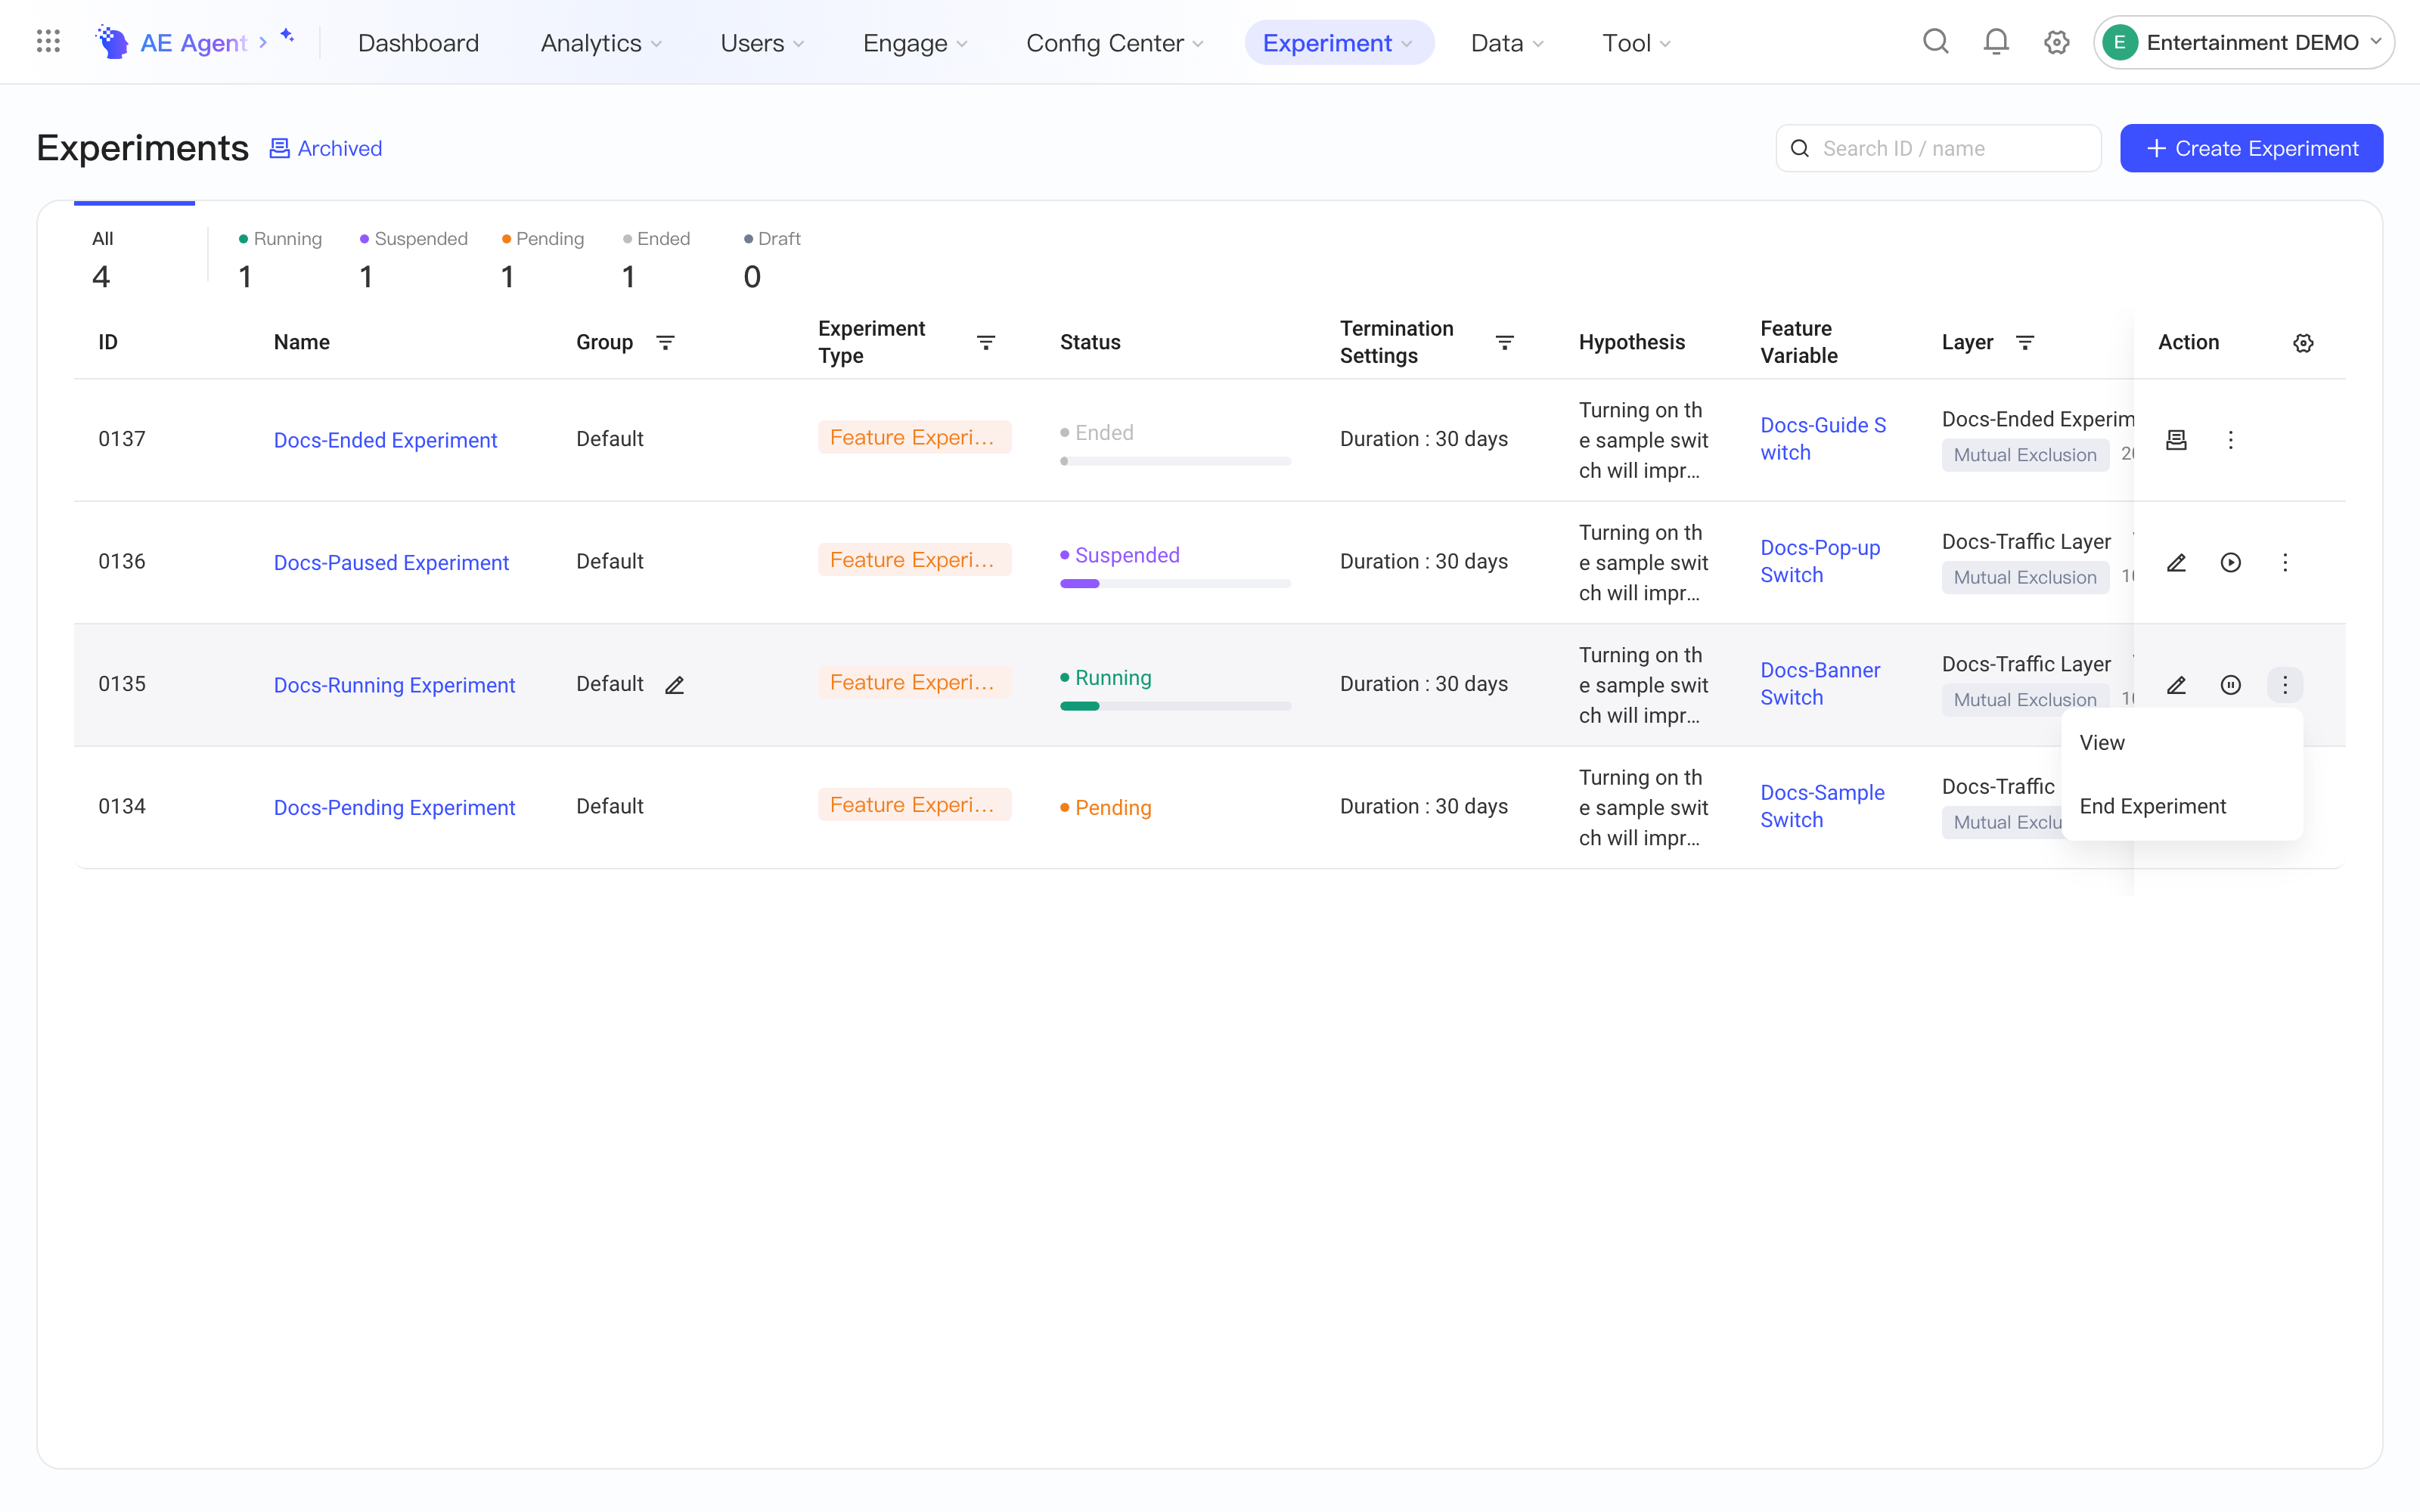Open the Group column filter
Image resolution: width=2420 pixels, height=1512 pixels.
[x=665, y=343]
